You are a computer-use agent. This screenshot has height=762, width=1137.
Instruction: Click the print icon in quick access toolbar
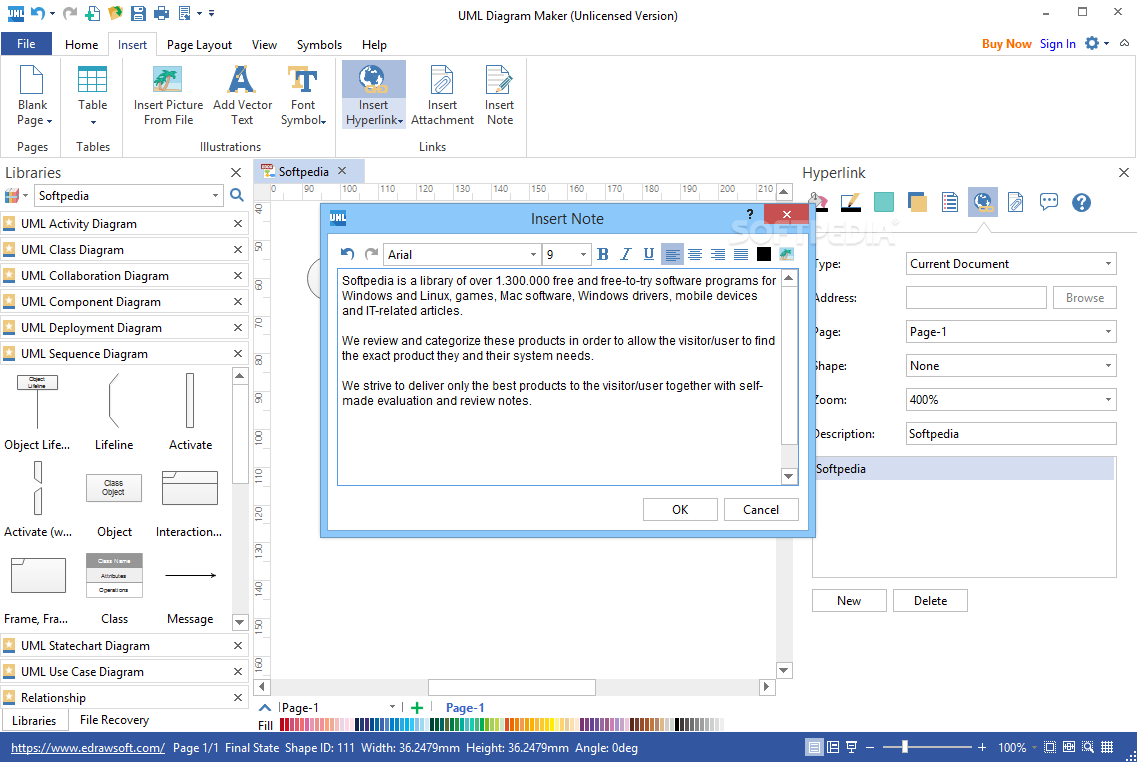(161, 13)
